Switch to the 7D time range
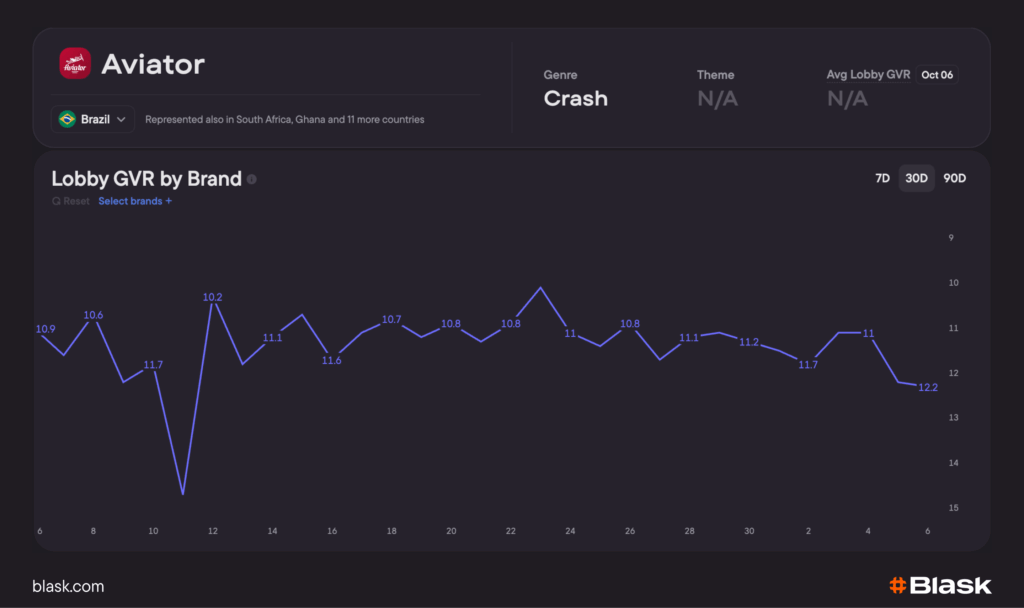This screenshot has height=608, width=1024. (x=882, y=178)
